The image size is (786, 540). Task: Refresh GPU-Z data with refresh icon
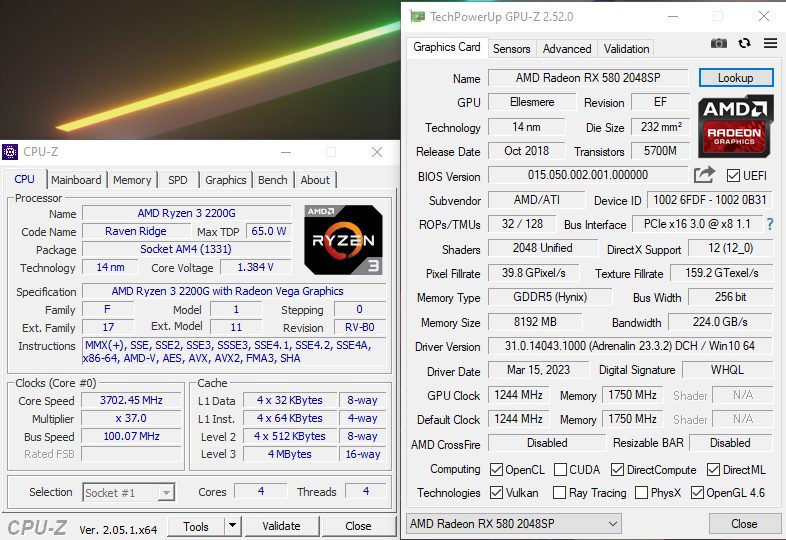[x=744, y=44]
